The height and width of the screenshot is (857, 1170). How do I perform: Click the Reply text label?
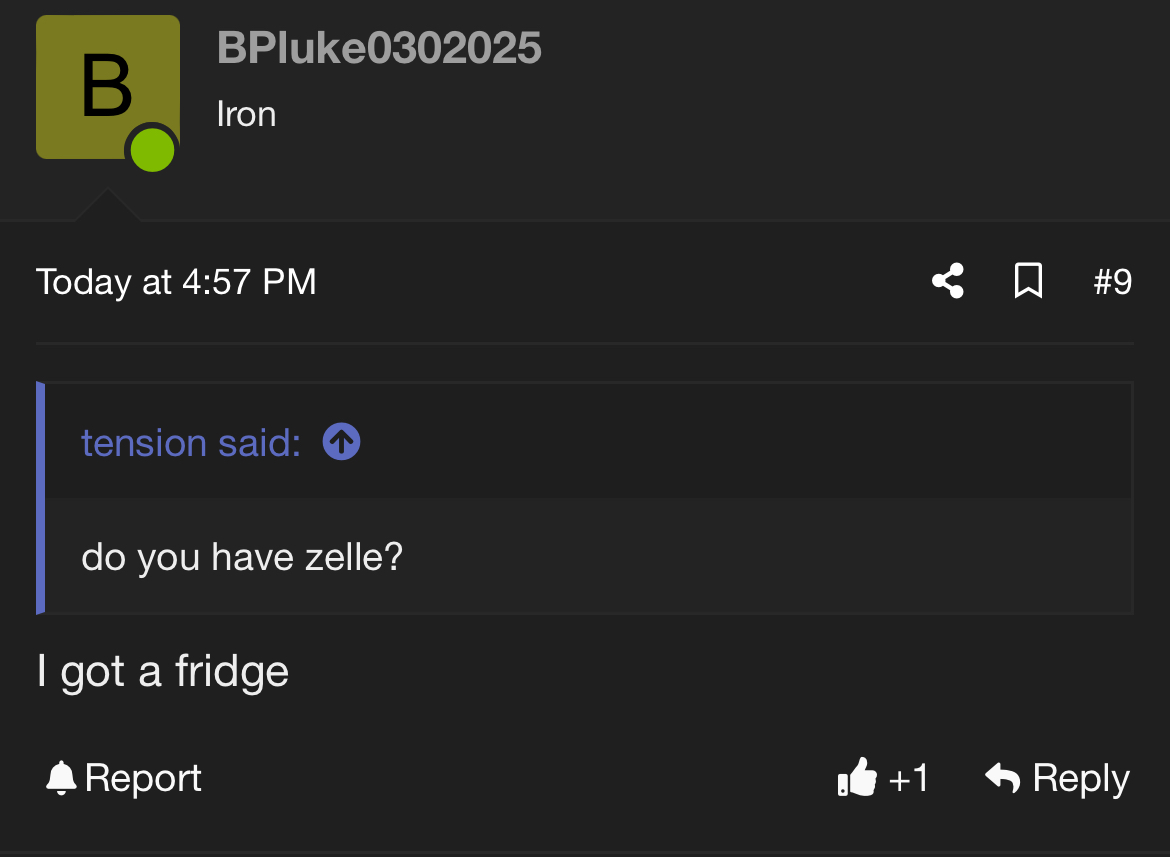(1081, 778)
